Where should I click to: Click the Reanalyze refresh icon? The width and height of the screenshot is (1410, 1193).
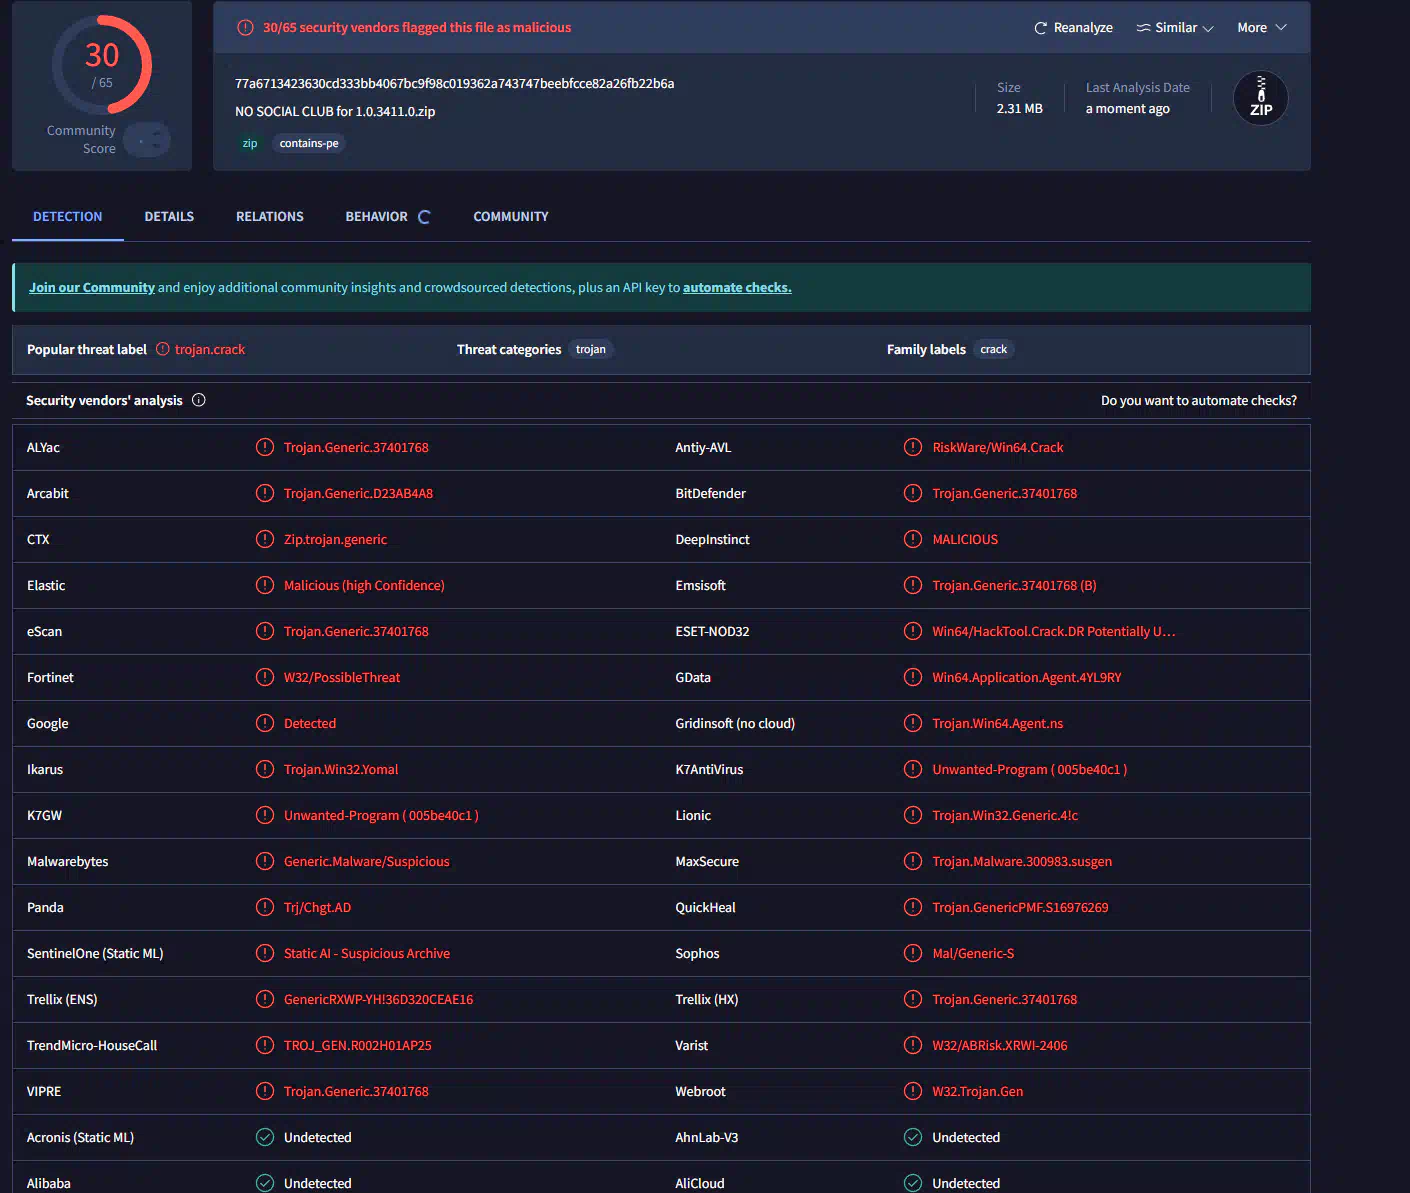pos(1041,28)
